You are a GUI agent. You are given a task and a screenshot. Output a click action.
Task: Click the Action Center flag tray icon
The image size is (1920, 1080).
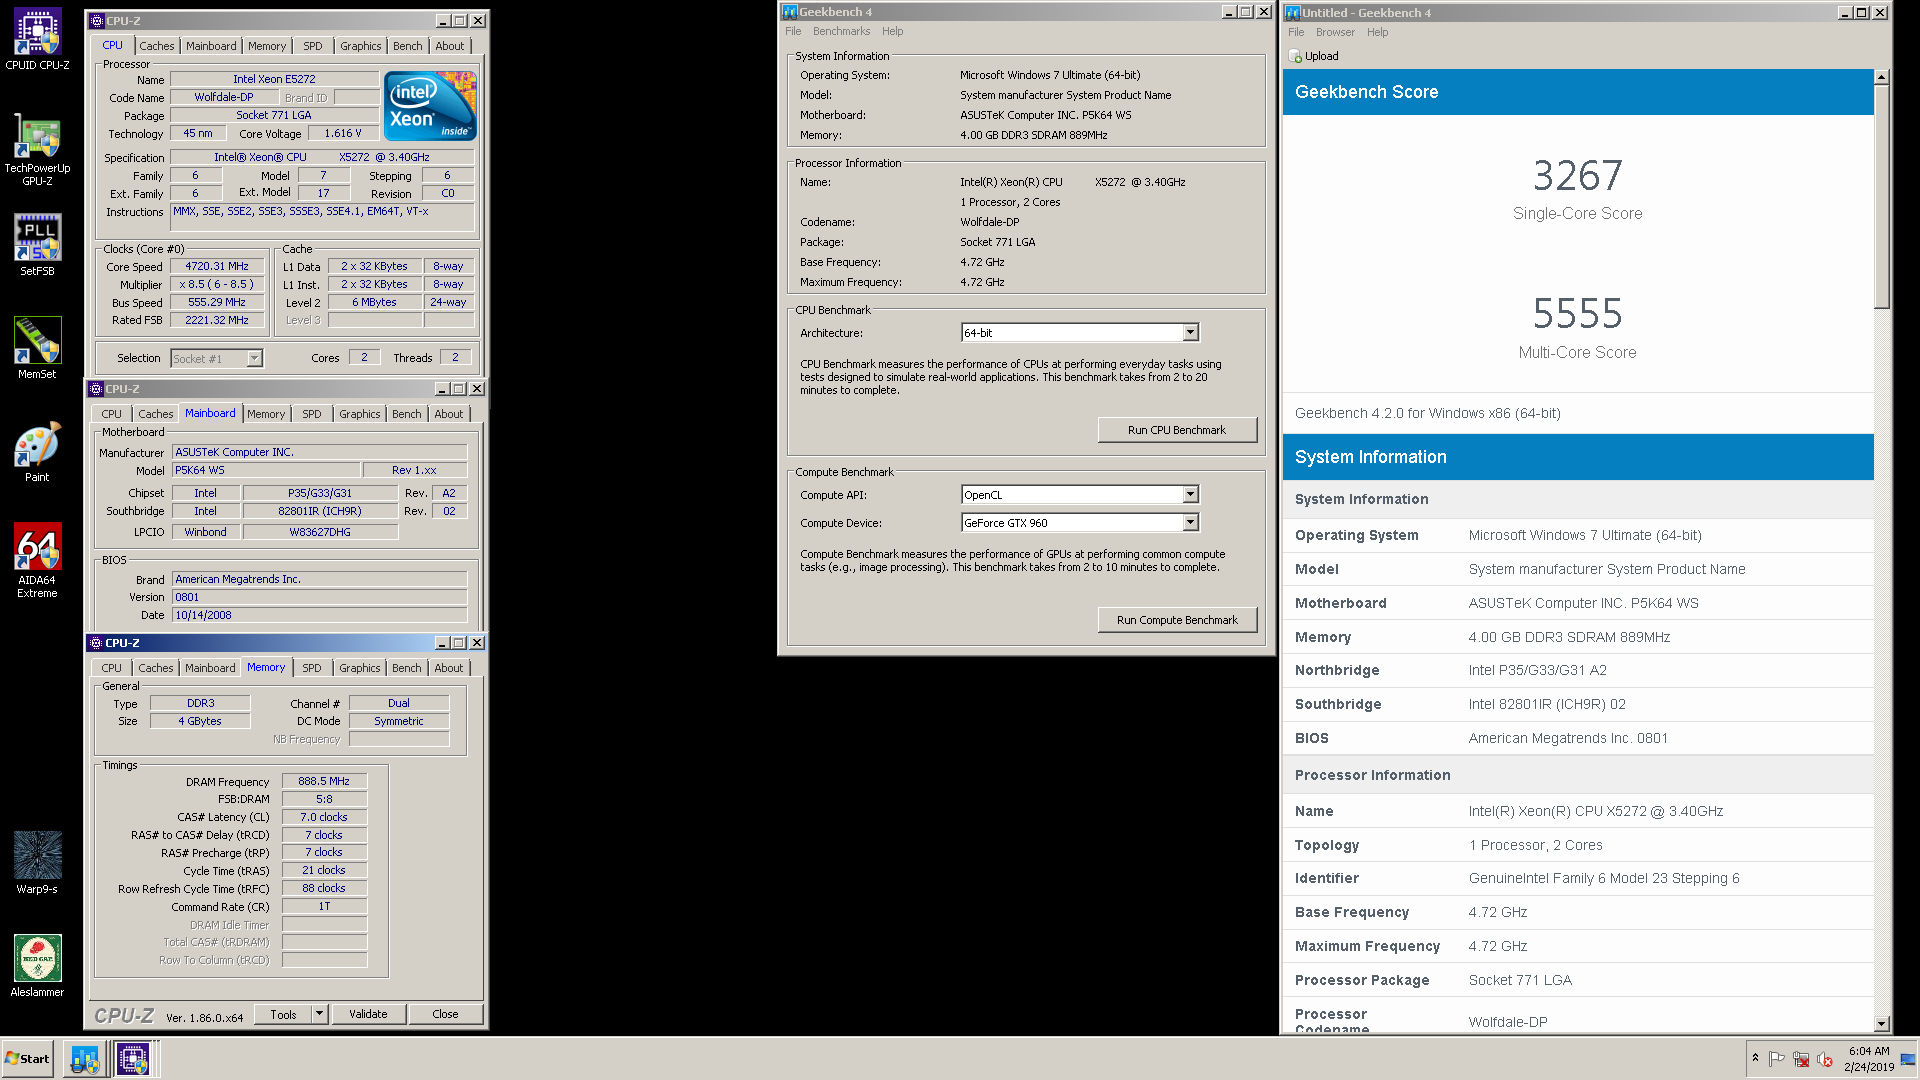pos(1777,1059)
